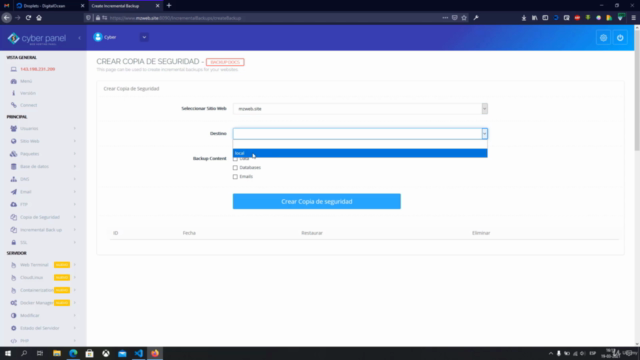The height and width of the screenshot is (360, 640).
Task: Click the Restaurar column header
Action: (x=312, y=233)
